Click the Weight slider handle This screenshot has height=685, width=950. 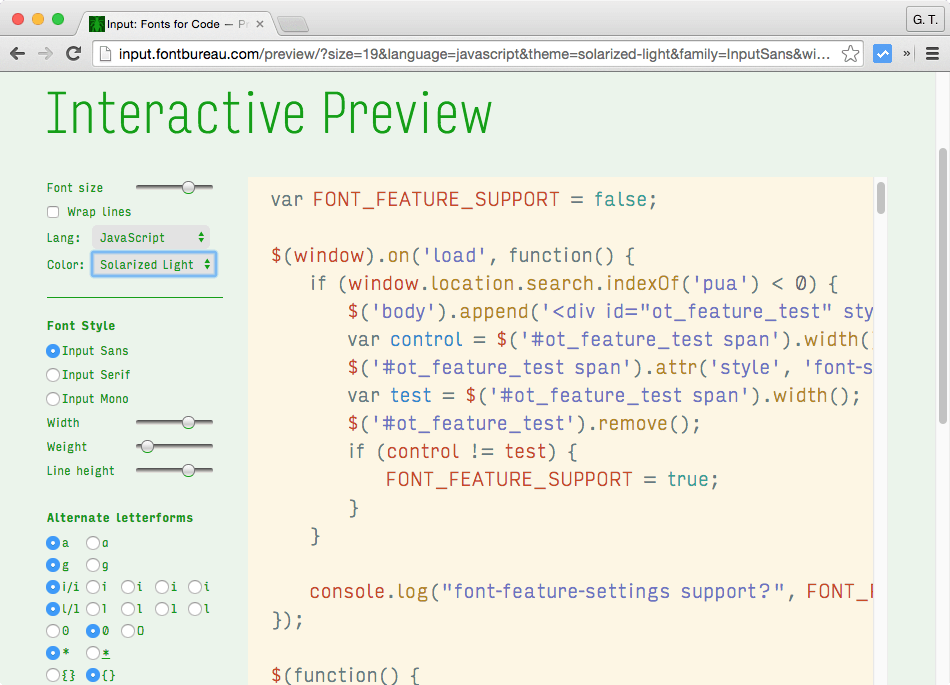[x=148, y=446]
